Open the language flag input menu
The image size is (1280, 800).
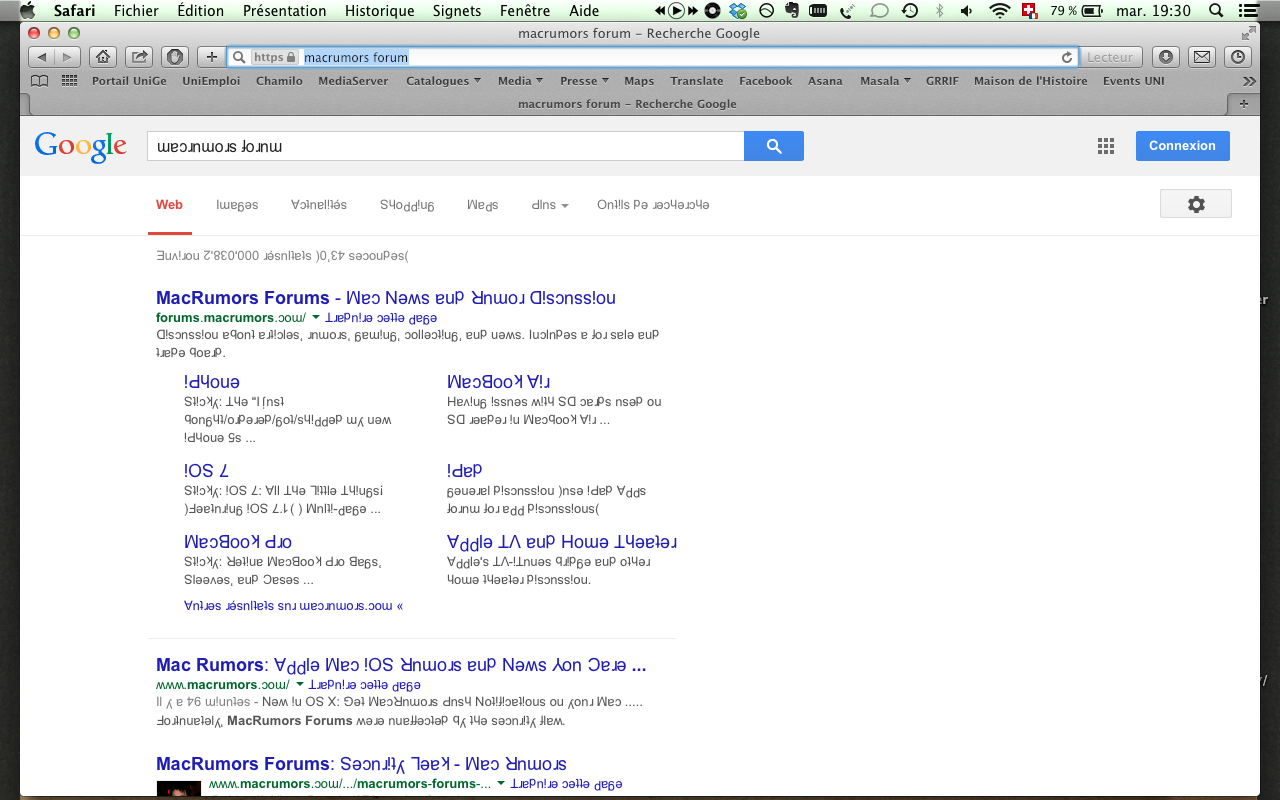pyautogui.click(x=1028, y=11)
